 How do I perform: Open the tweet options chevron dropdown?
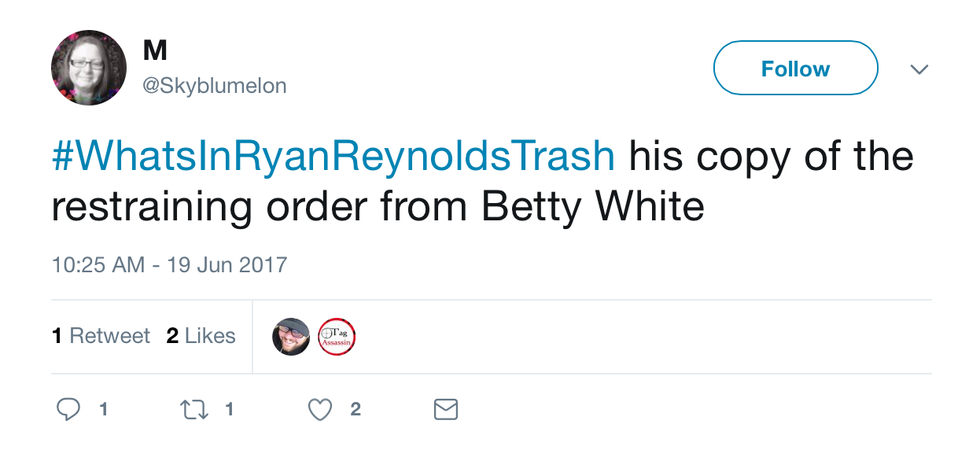pos(919,69)
